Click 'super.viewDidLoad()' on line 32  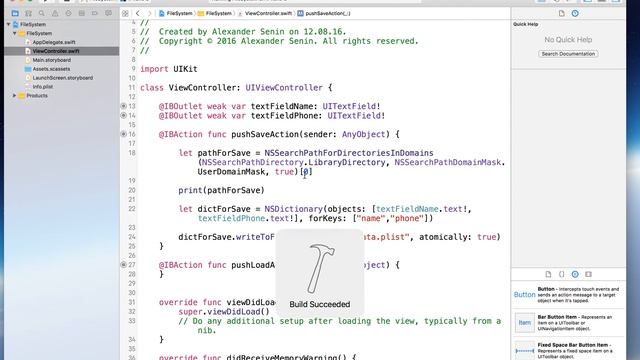click(x=224, y=311)
